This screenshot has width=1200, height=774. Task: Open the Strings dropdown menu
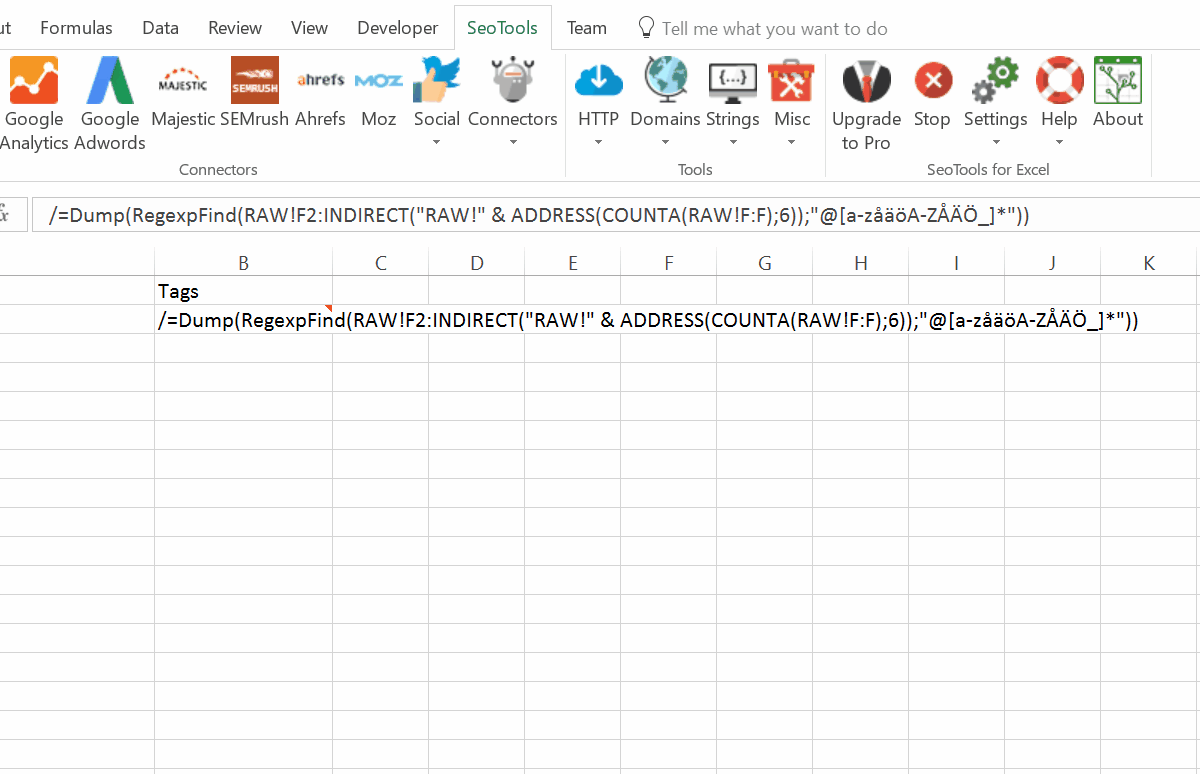click(732, 143)
